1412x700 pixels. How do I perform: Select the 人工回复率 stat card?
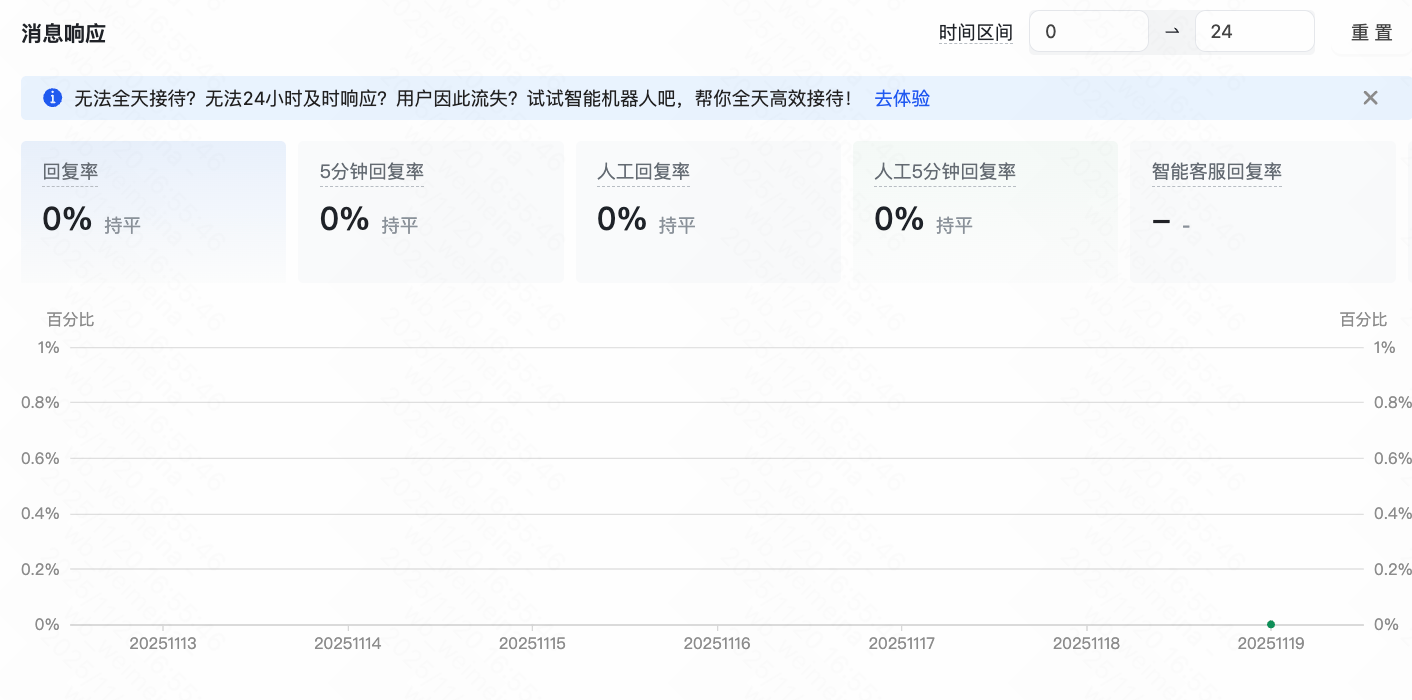(708, 210)
